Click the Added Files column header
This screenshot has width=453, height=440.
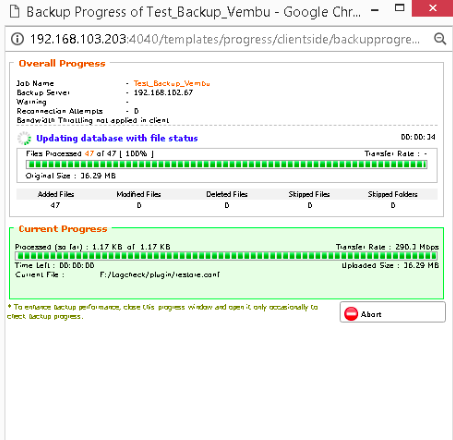coord(56,194)
